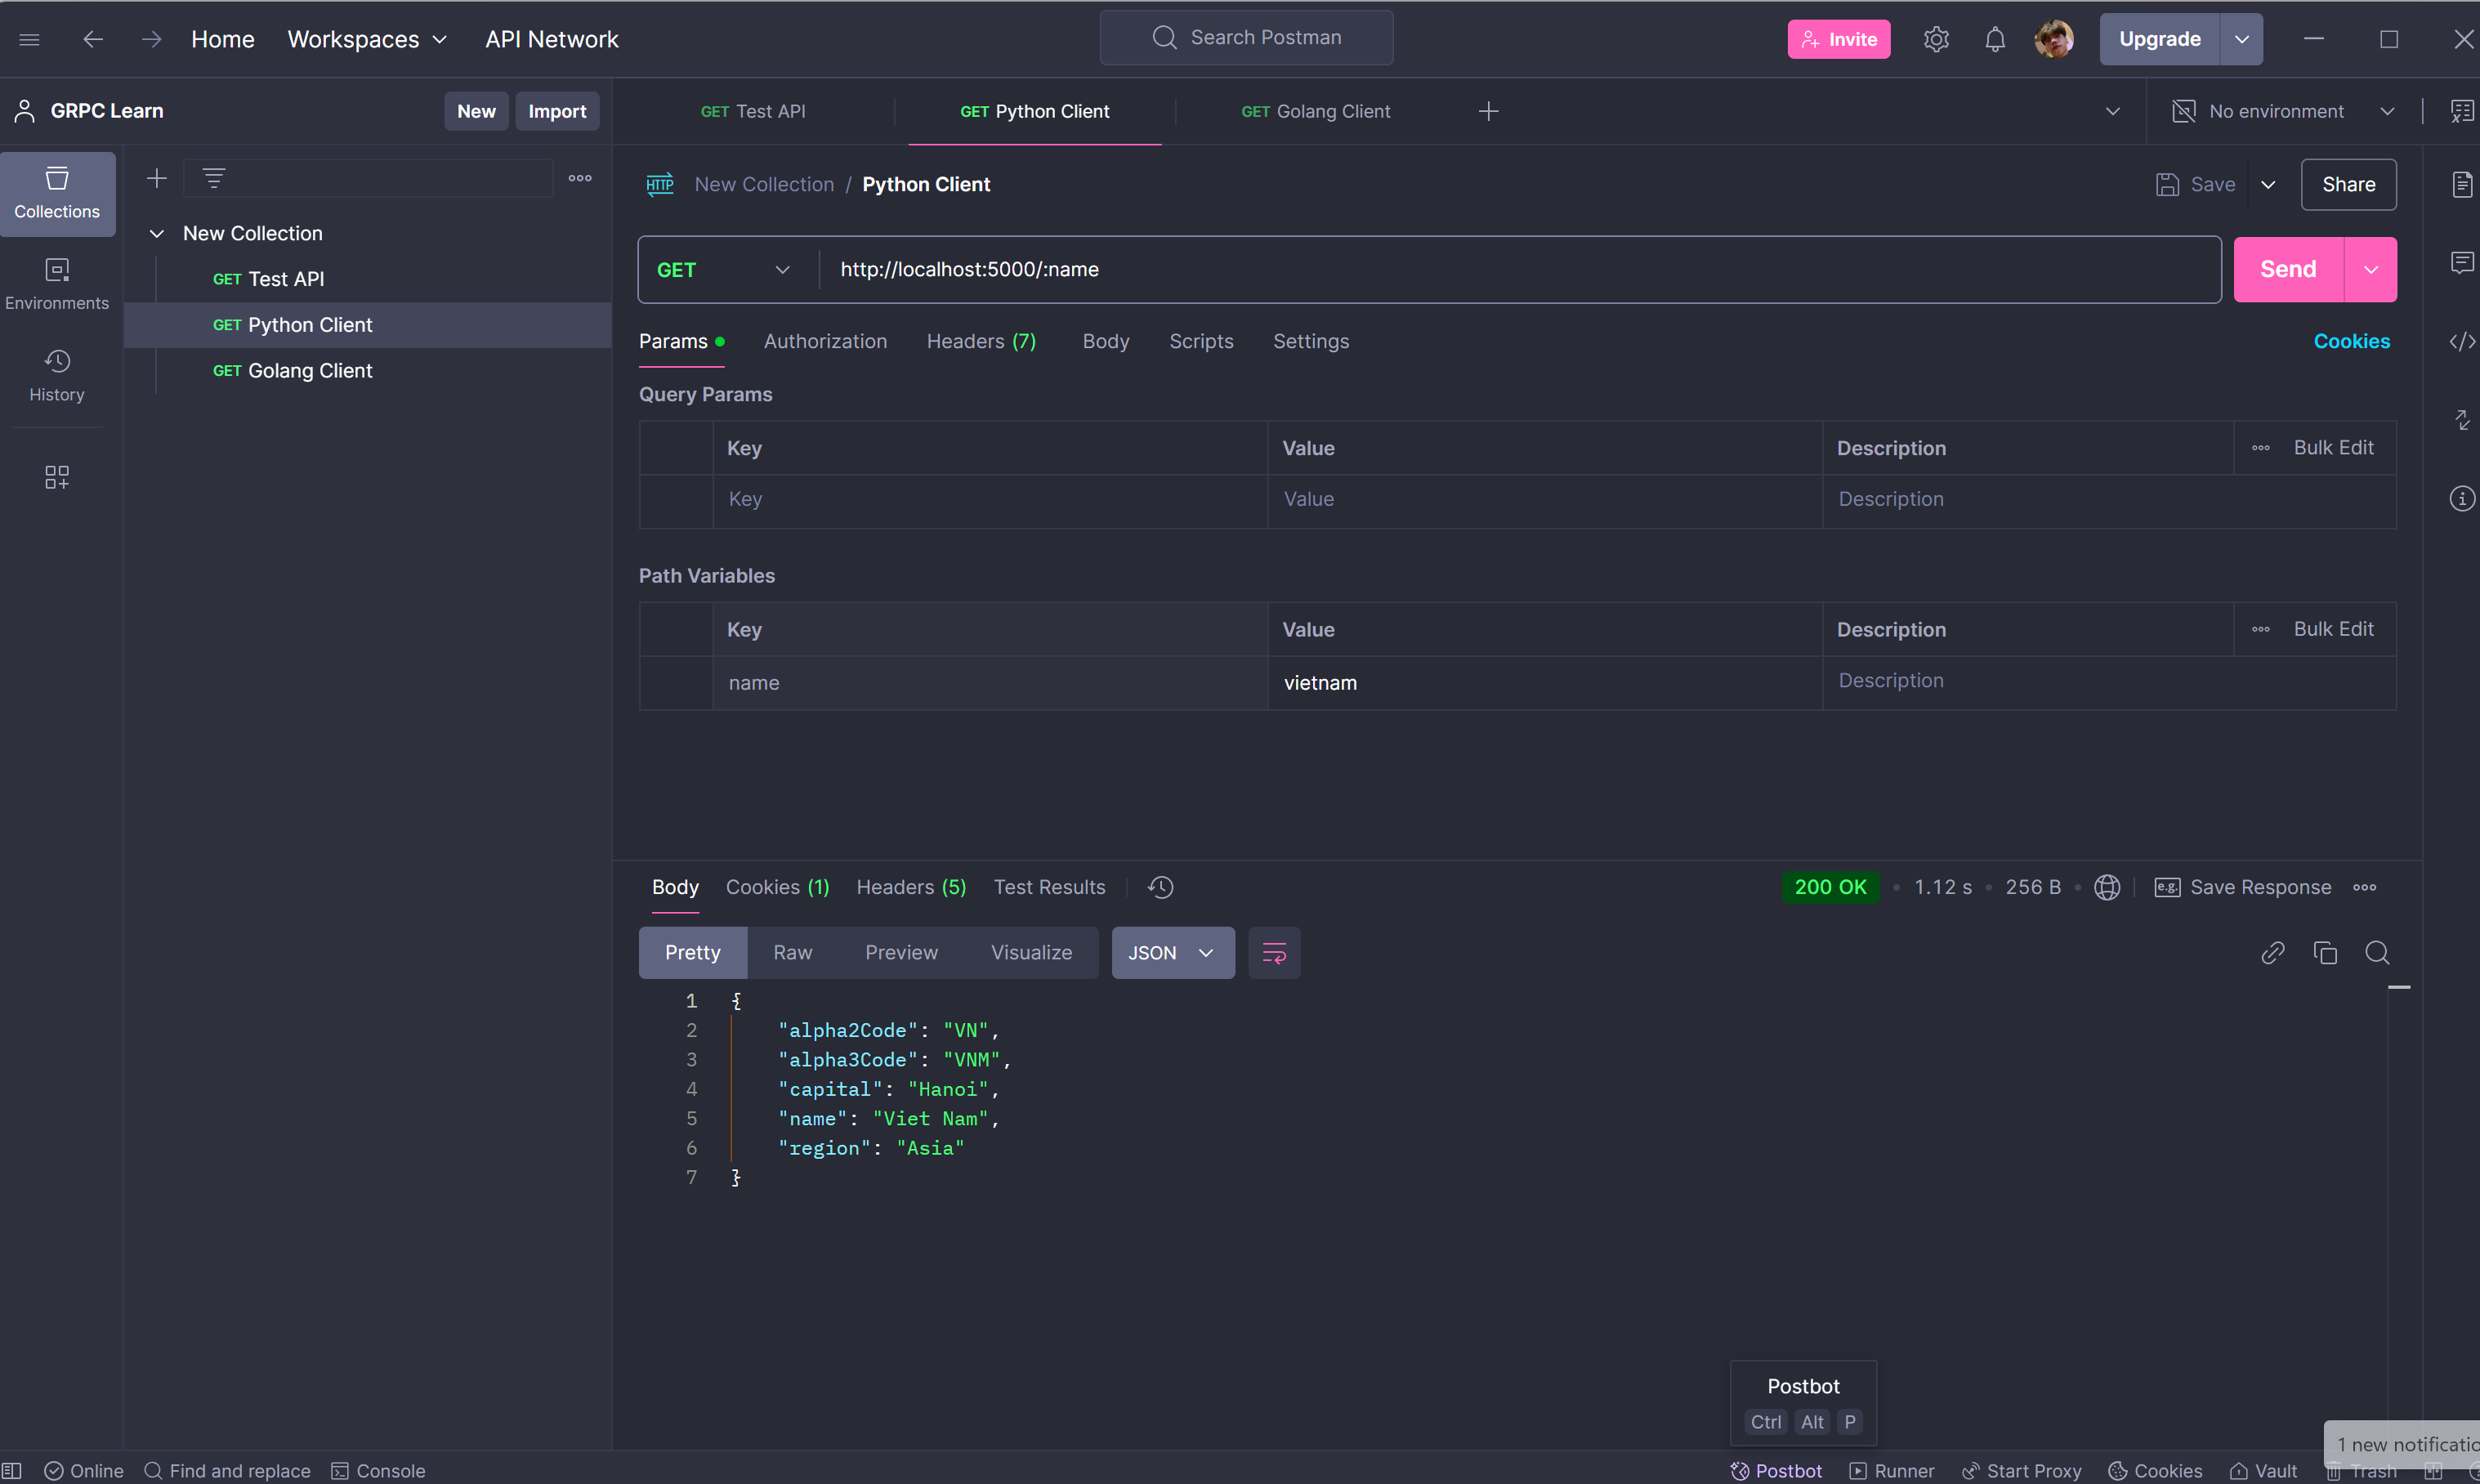Switch to the Golang Client tab
Image resolution: width=2480 pixels, height=1484 pixels.
[x=1315, y=111]
